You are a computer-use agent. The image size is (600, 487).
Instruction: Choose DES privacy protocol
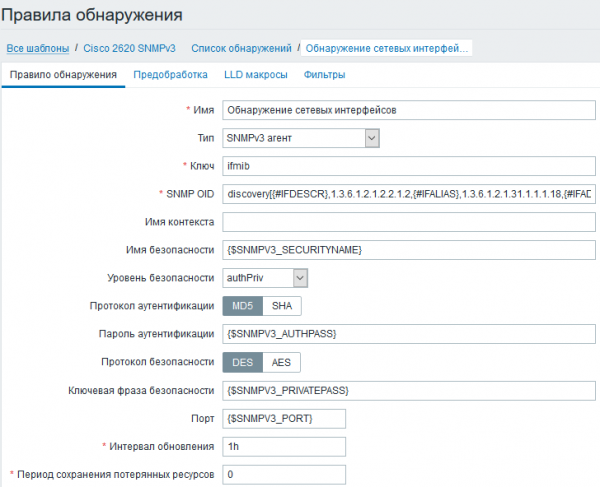[242, 362]
